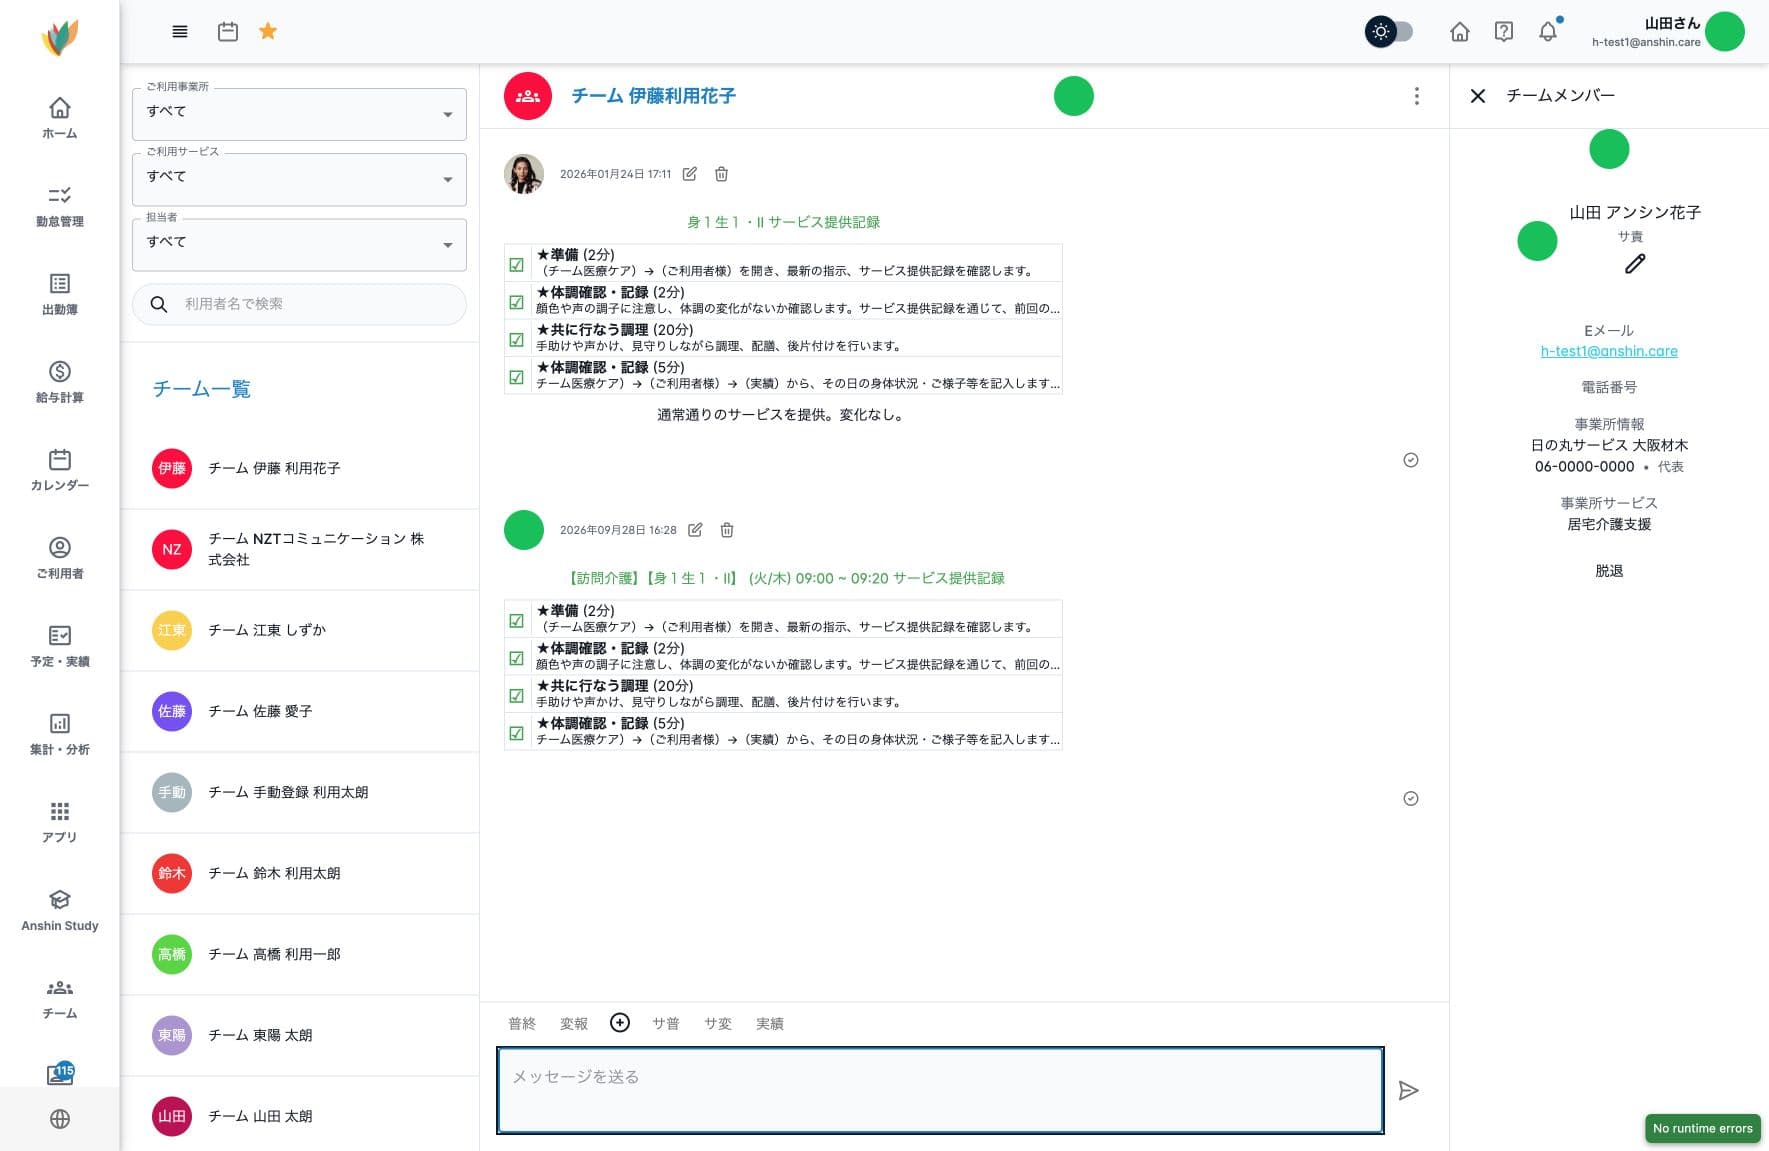Insert 変報 template shortcut
Image resolution: width=1769 pixels, height=1151 pixels.
[574, 1024]
